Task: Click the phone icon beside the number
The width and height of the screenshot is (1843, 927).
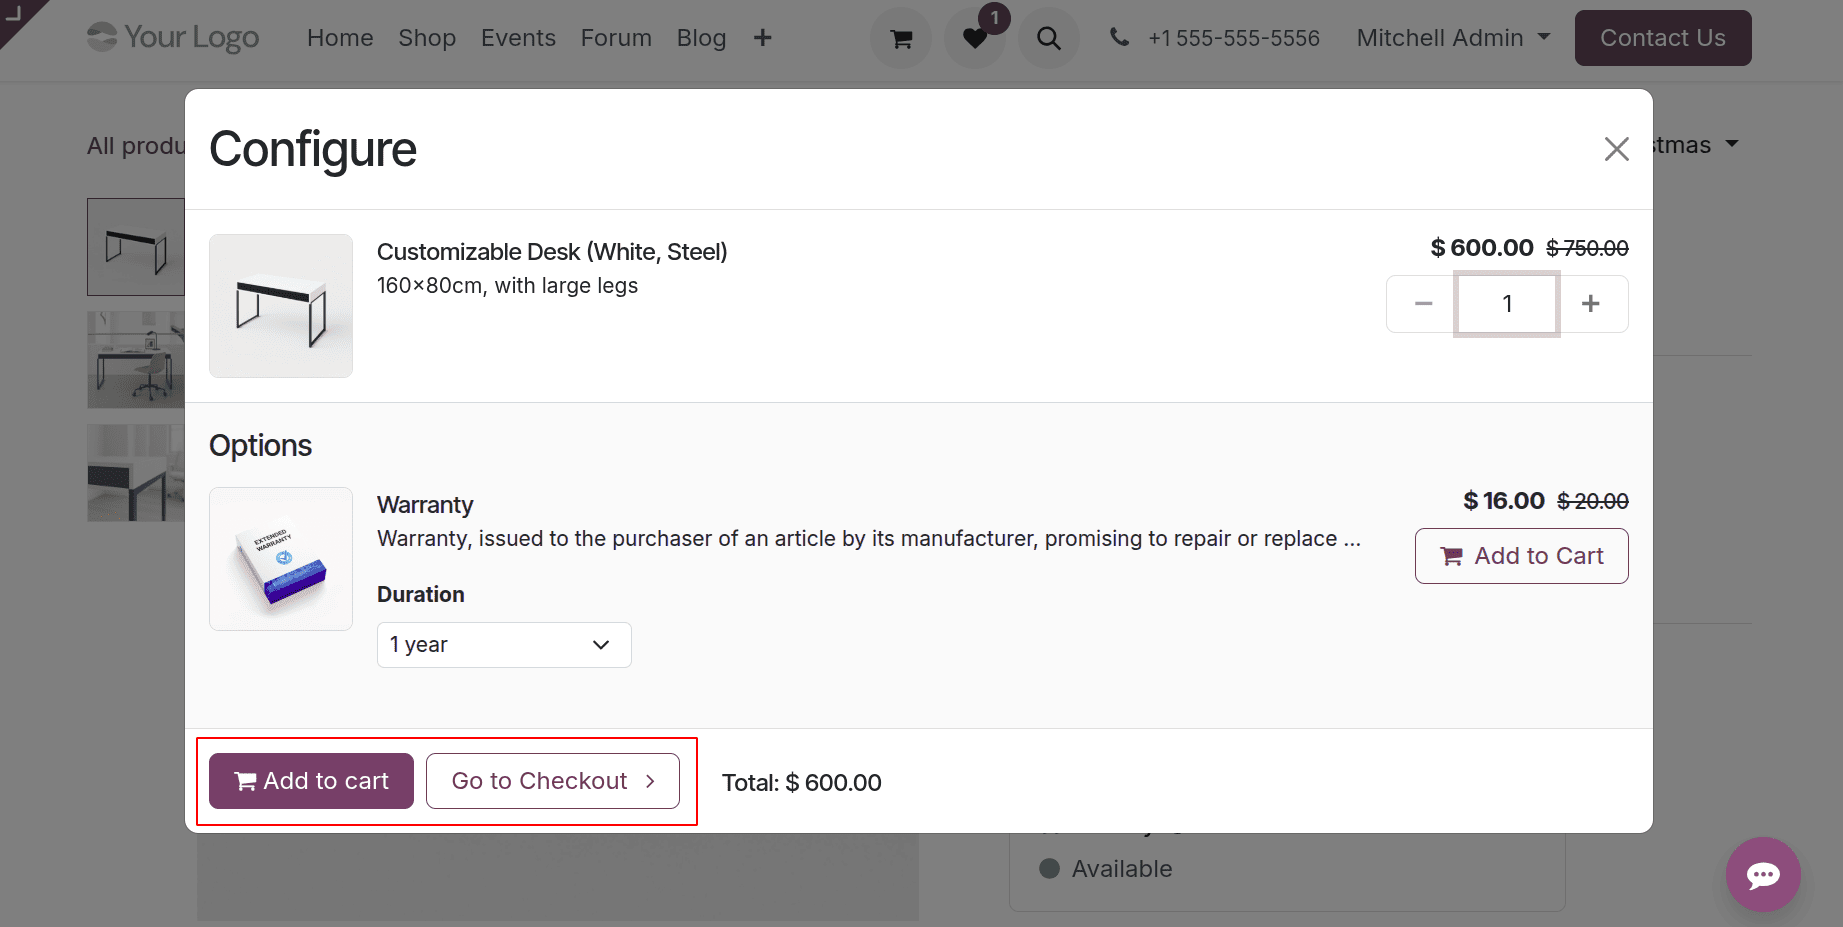Action: click(x=1120, y=38)
